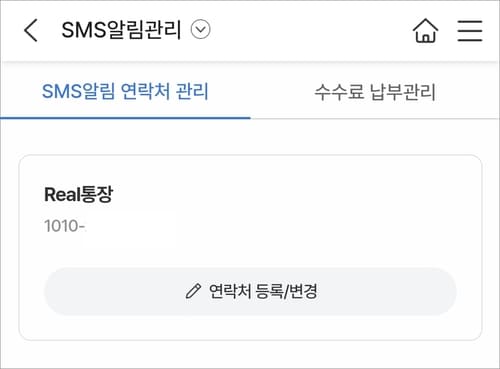Open the page selector next to the title
Viewport: 500px width, 369px height.
200,29
